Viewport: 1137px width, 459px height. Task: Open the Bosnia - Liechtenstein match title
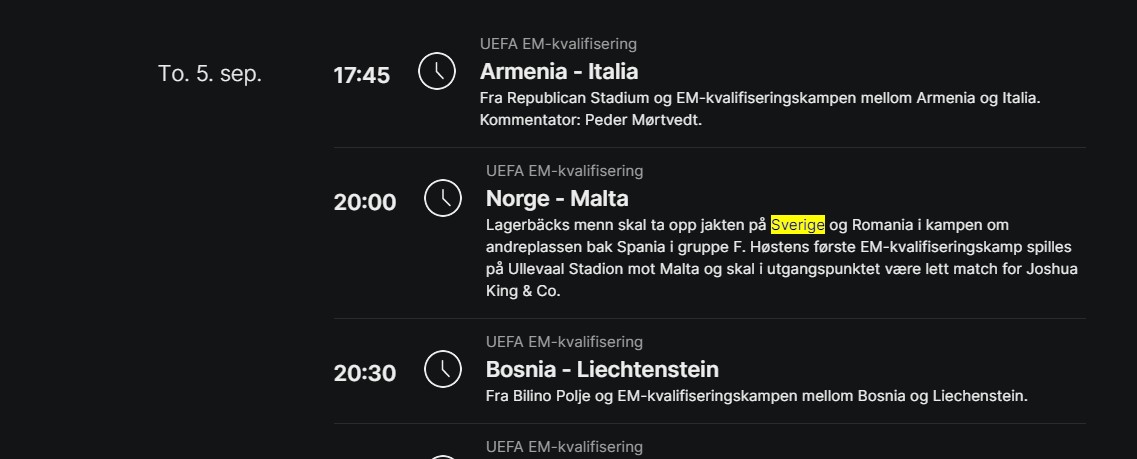602,369
